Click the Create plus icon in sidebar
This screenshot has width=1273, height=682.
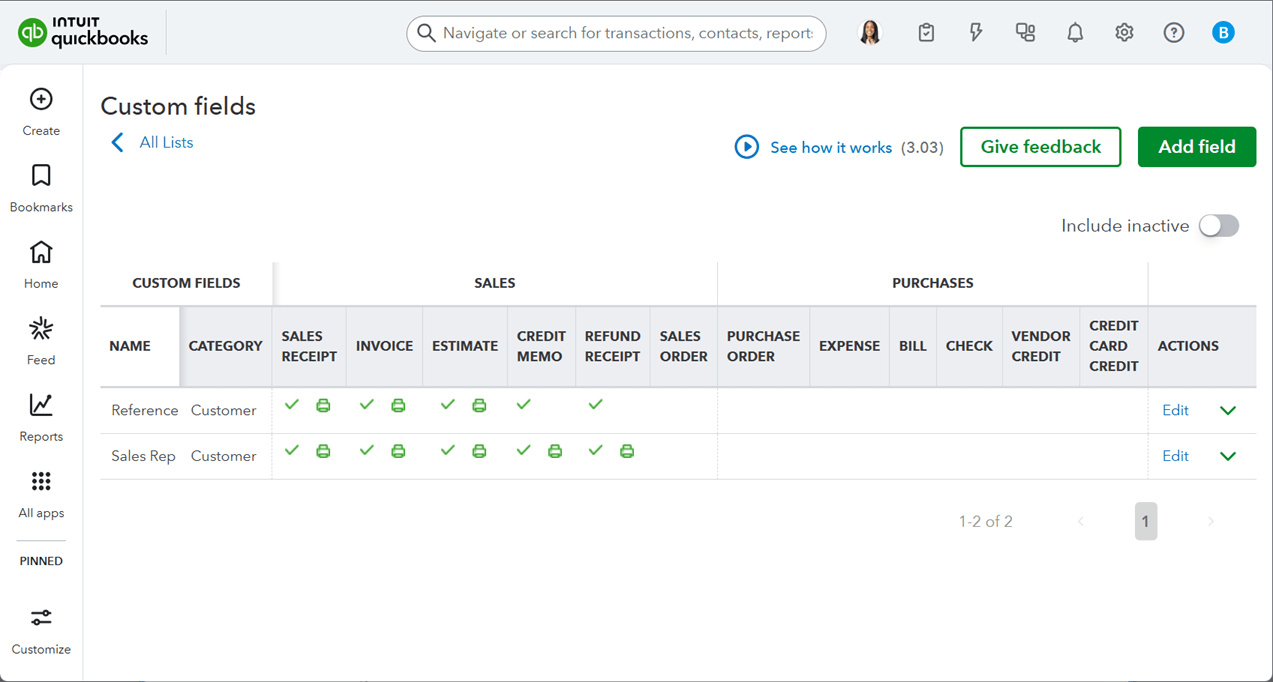(x=41, y=99)
